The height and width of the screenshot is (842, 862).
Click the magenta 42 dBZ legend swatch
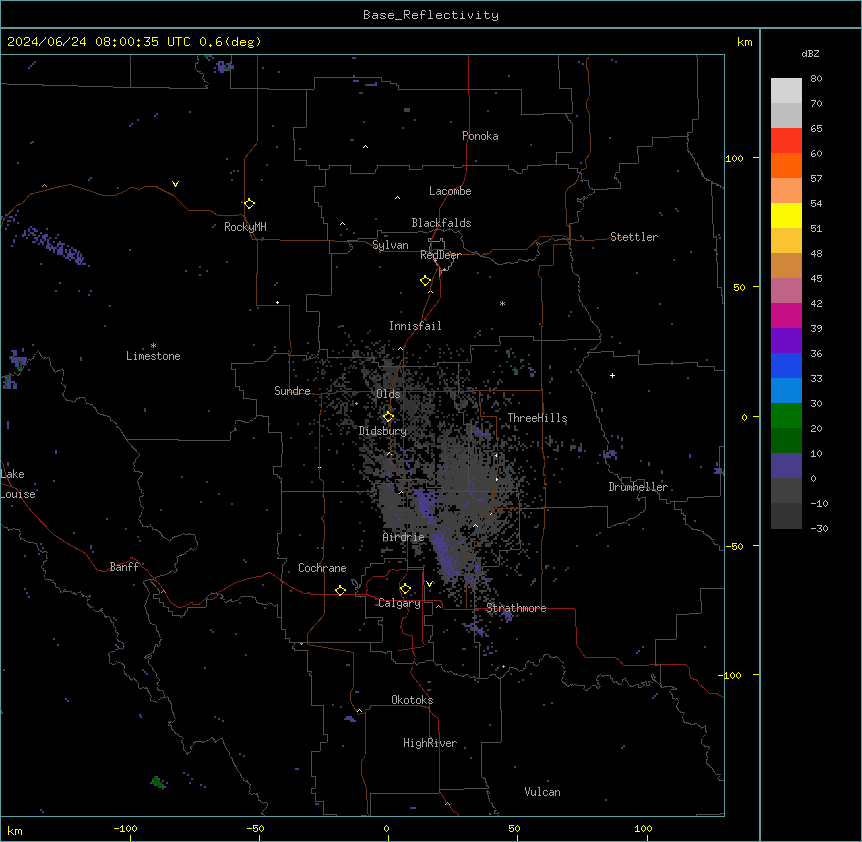(786, 315)
